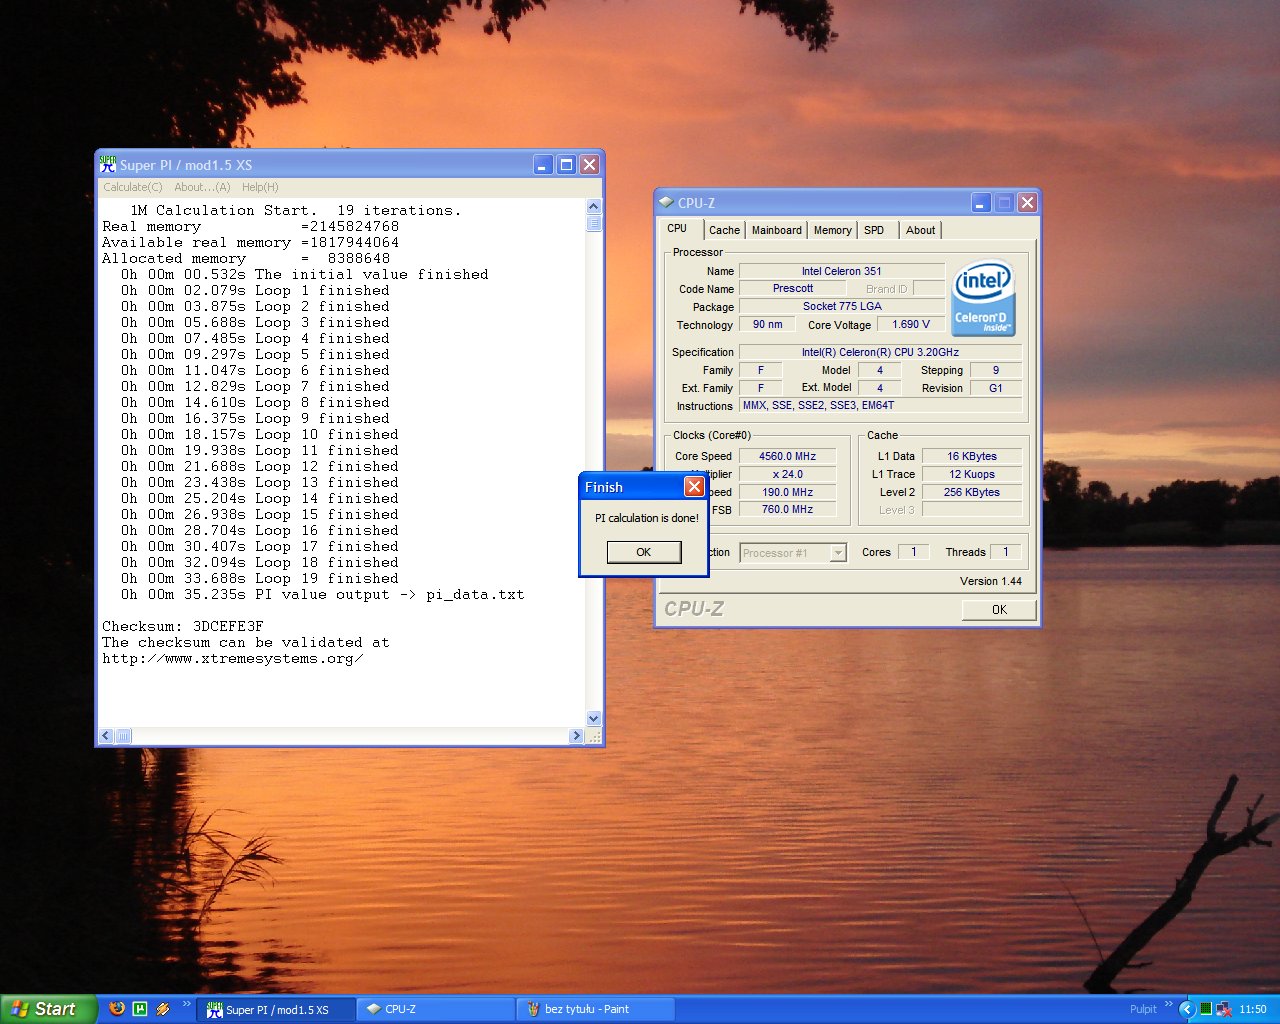Click the Level 2 value 256 KBytes
1280x1024 pixels.
[x=971, y=492]
